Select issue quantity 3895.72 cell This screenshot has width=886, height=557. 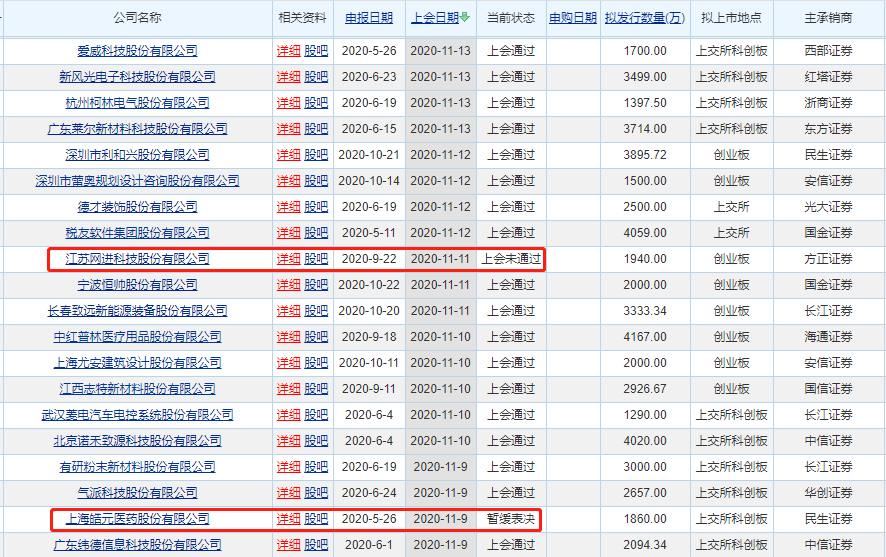pyautogui.click(x=645, y=155)
